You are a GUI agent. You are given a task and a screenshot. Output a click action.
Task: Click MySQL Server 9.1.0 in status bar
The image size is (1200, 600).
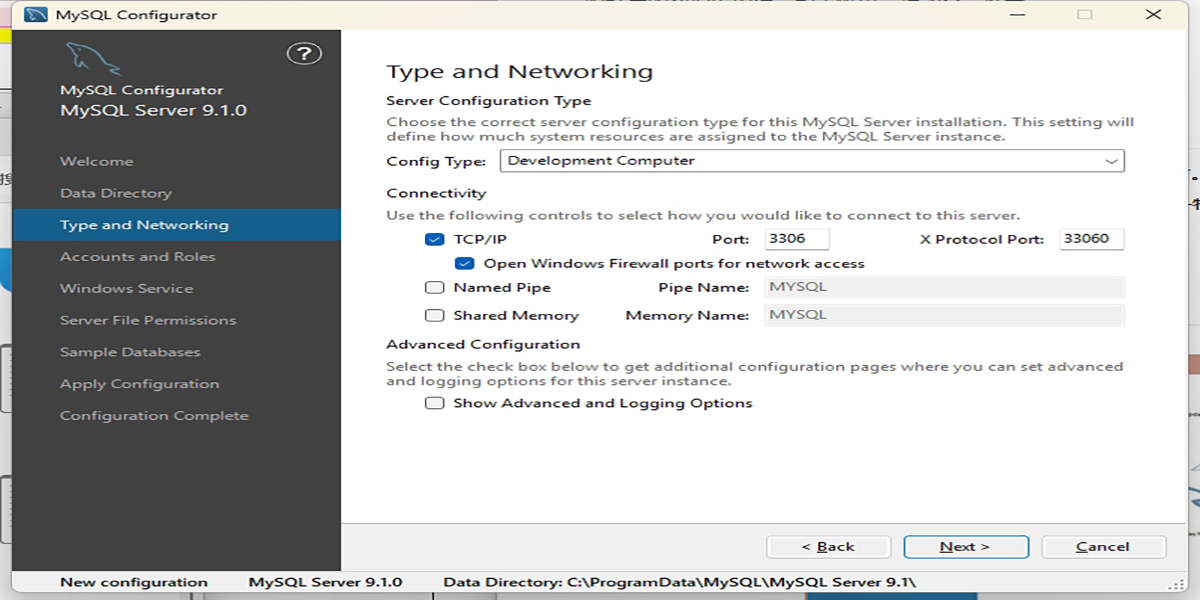[325, 582]
